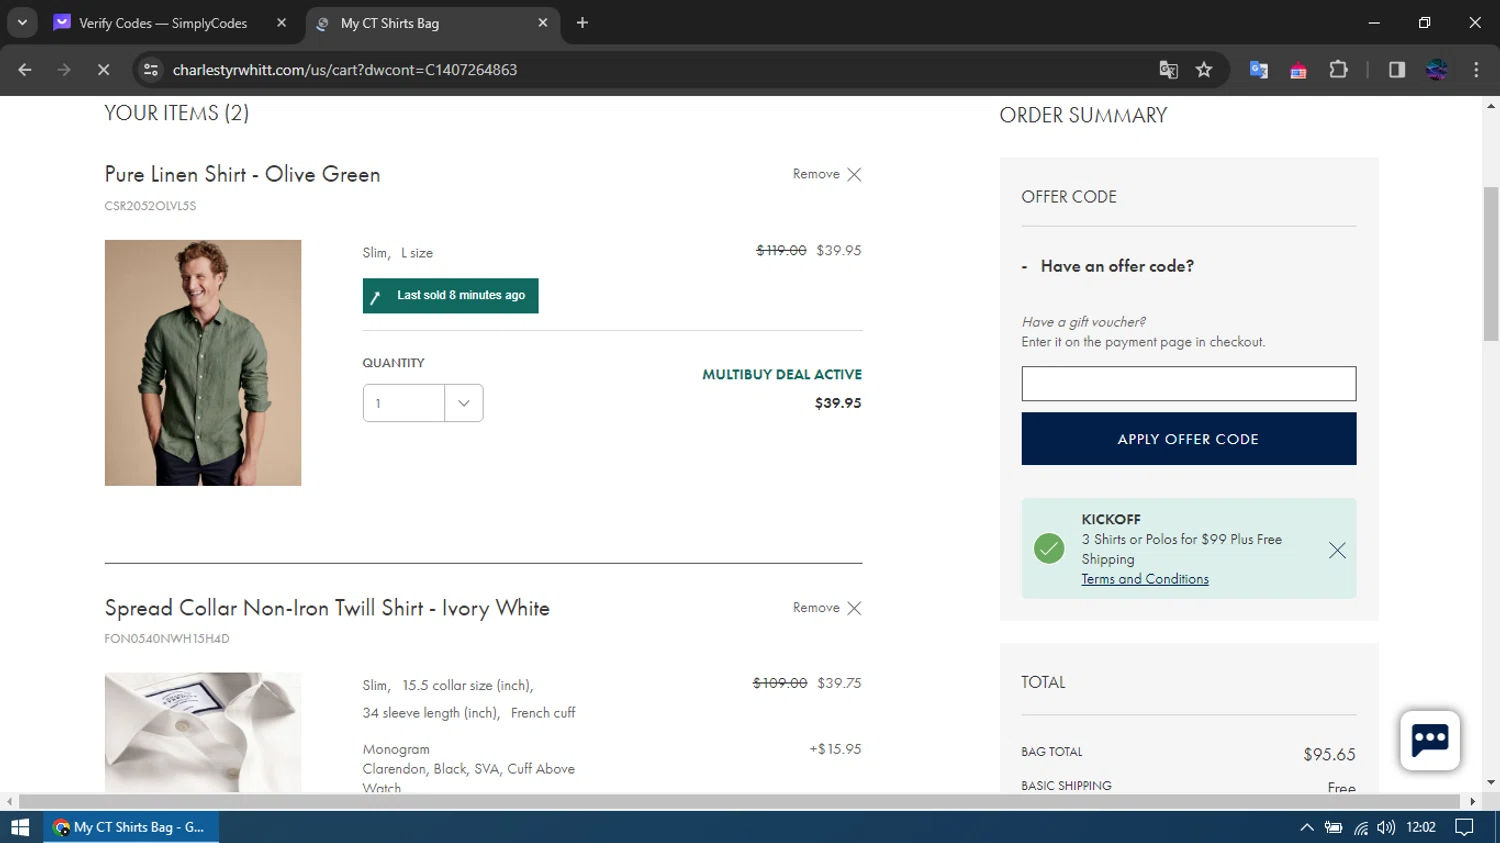
Task: Click the vertical page scrollbar
Action: [x=1491, y=264]
